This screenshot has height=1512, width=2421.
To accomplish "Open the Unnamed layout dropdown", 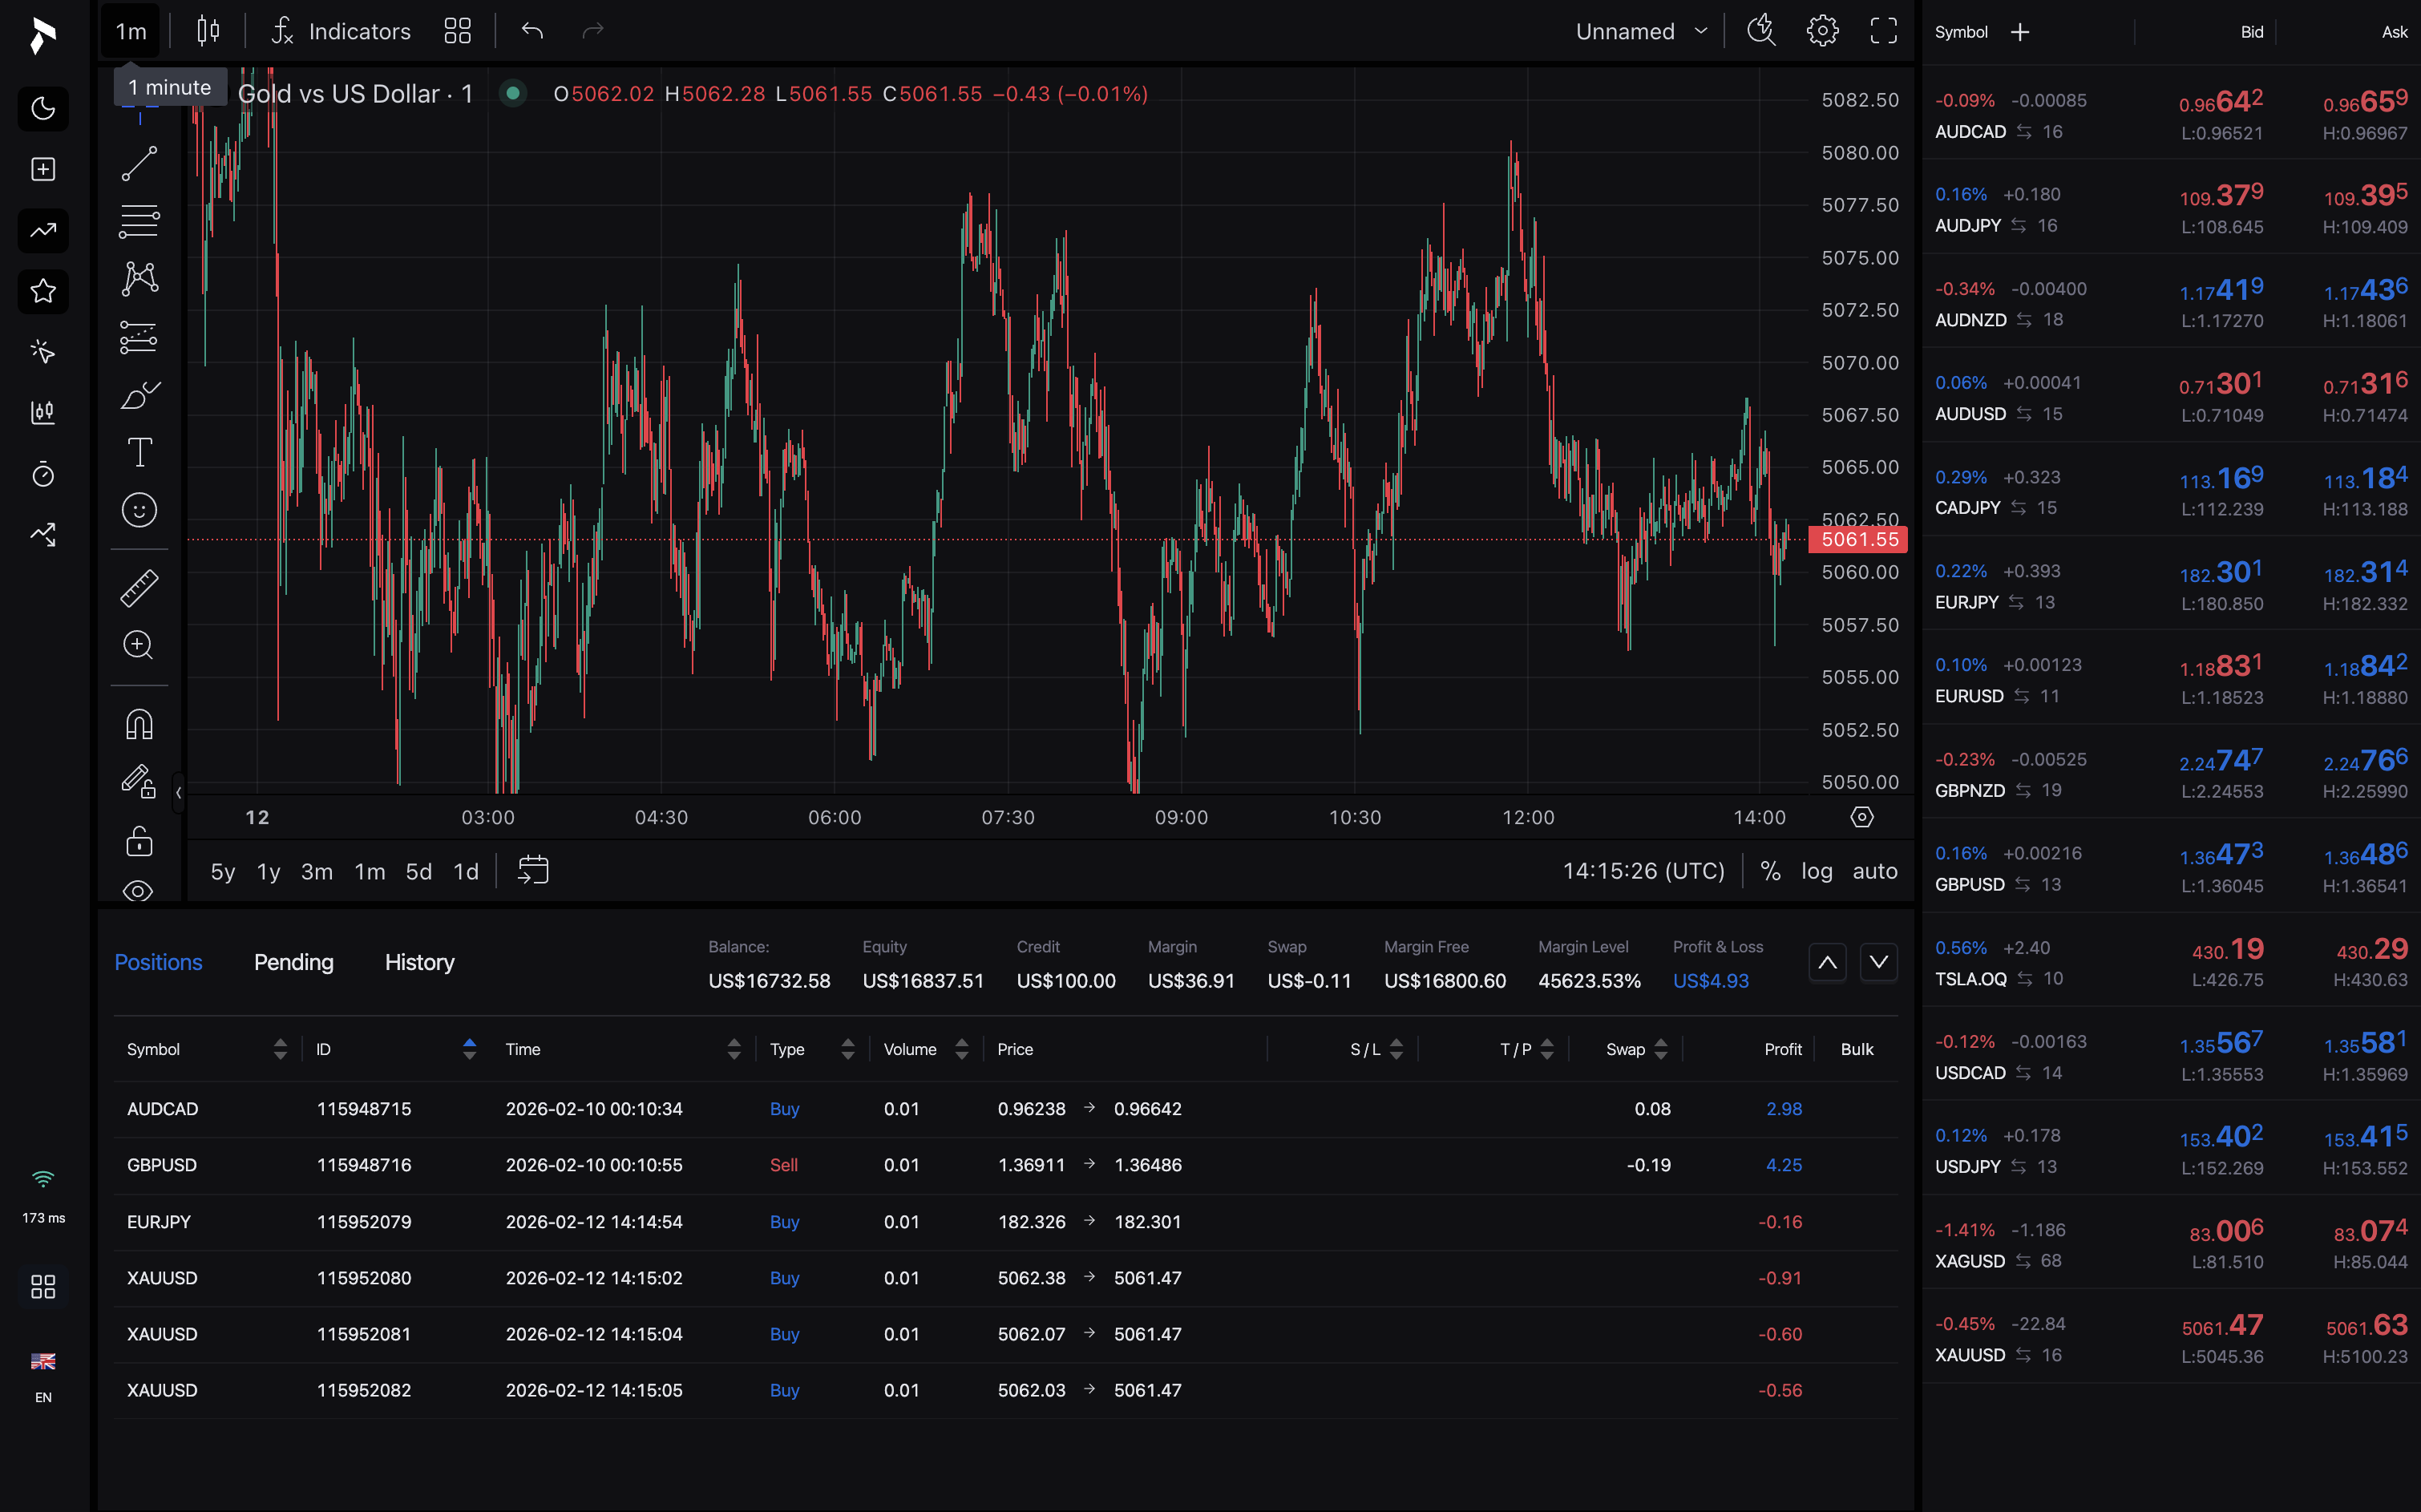I will (x=1640, y=30).
